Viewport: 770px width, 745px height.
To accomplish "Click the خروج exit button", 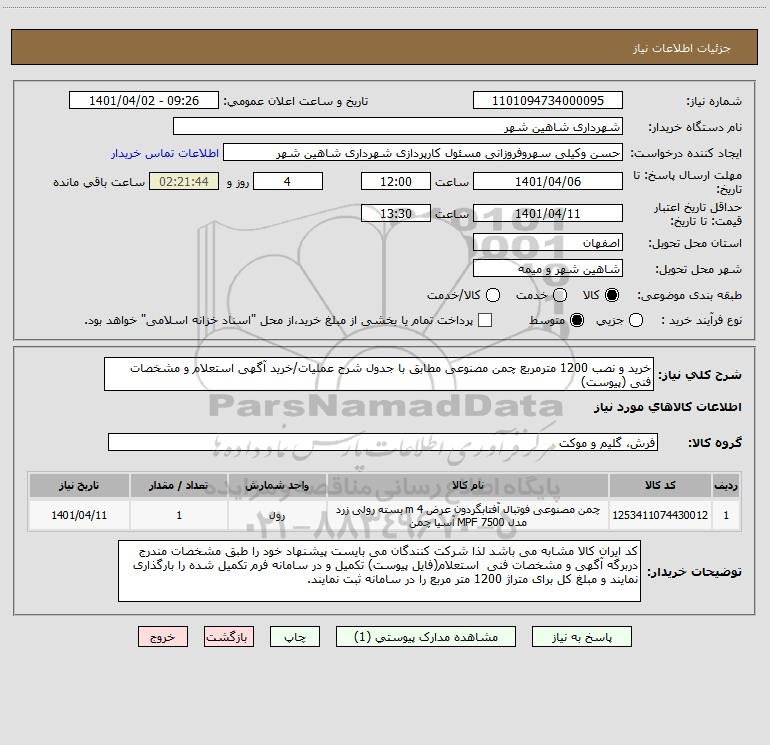I will coord(163,637).
